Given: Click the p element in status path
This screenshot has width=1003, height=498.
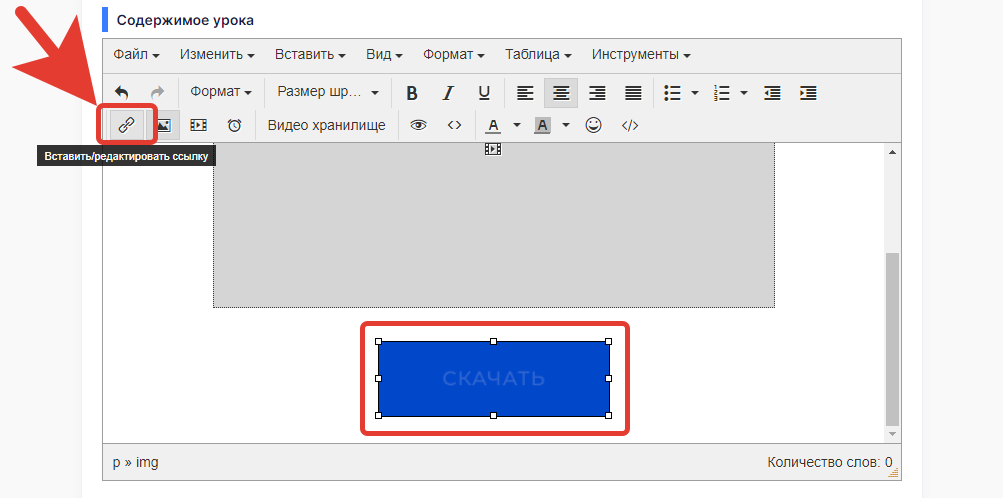Looking at the screenshot, I should pos(116,463).
